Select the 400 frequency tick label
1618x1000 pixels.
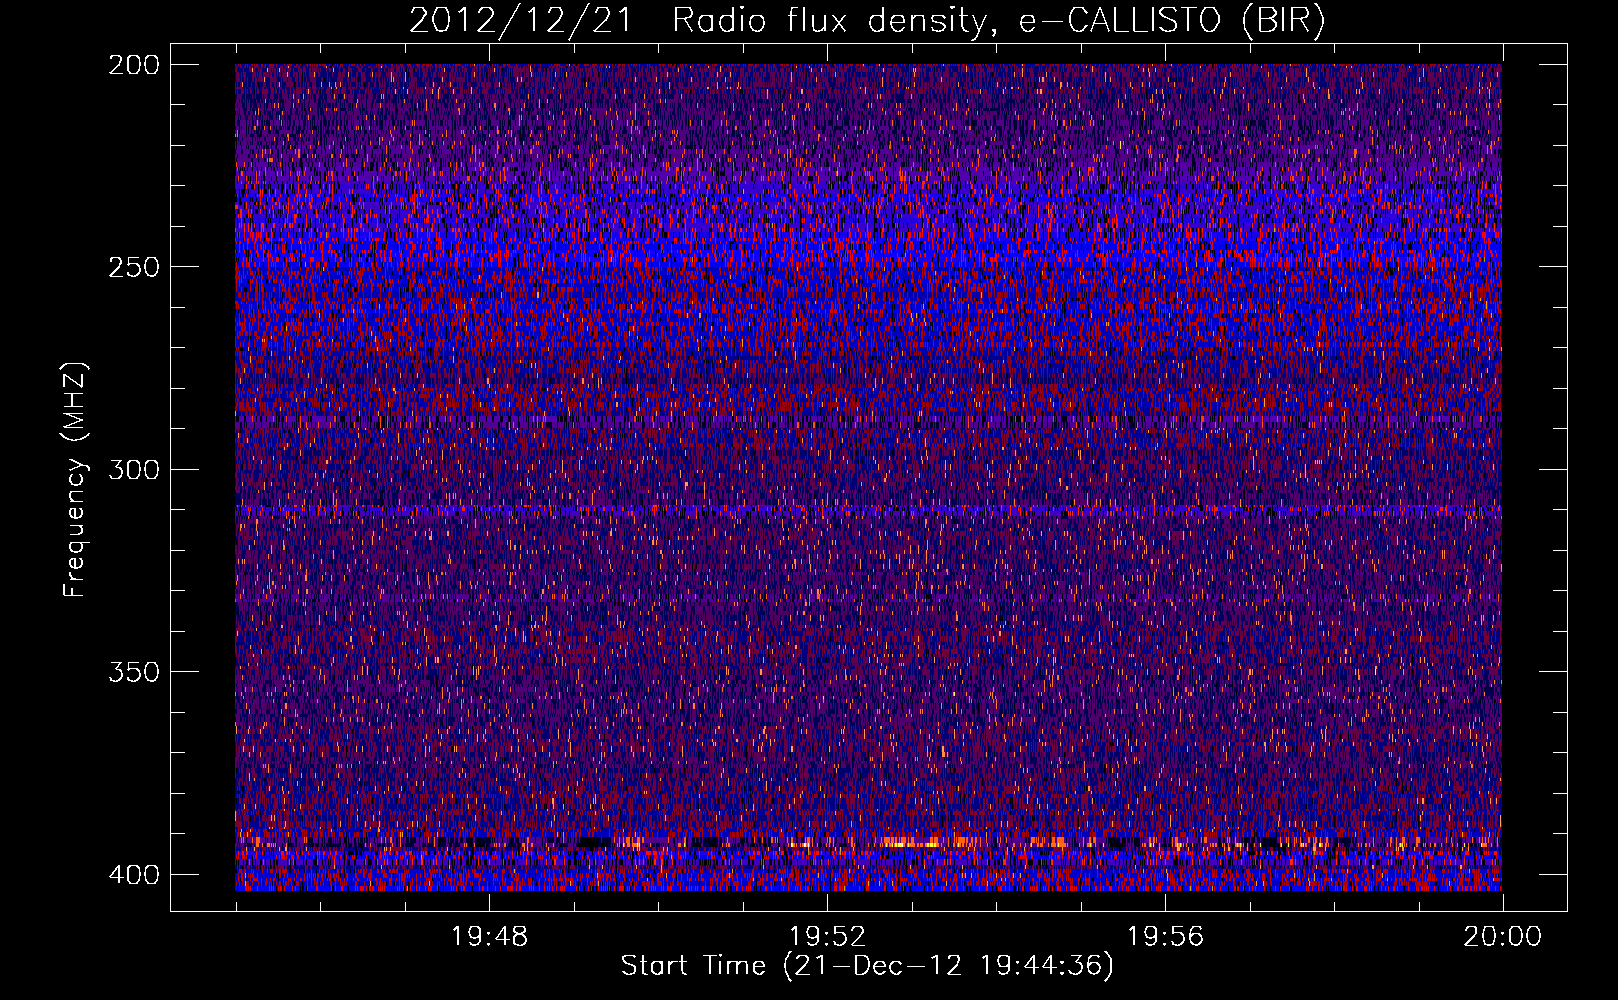(x=134, y=875)
